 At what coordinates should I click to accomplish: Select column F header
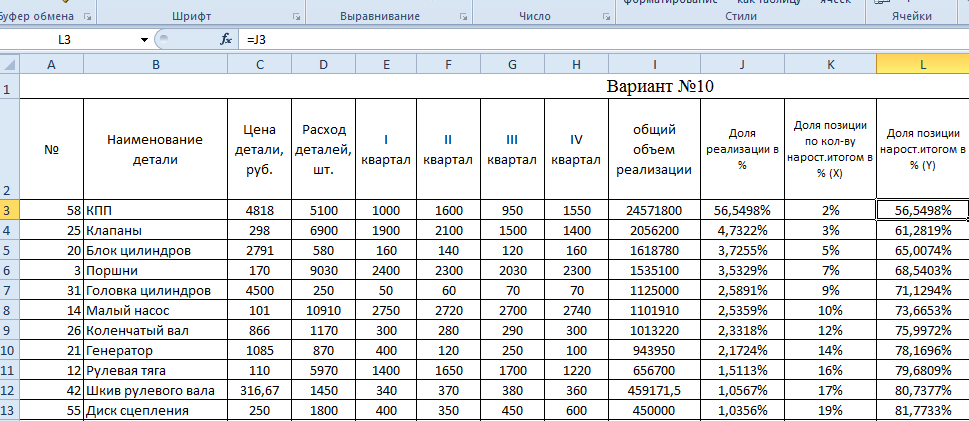point(449,64)
